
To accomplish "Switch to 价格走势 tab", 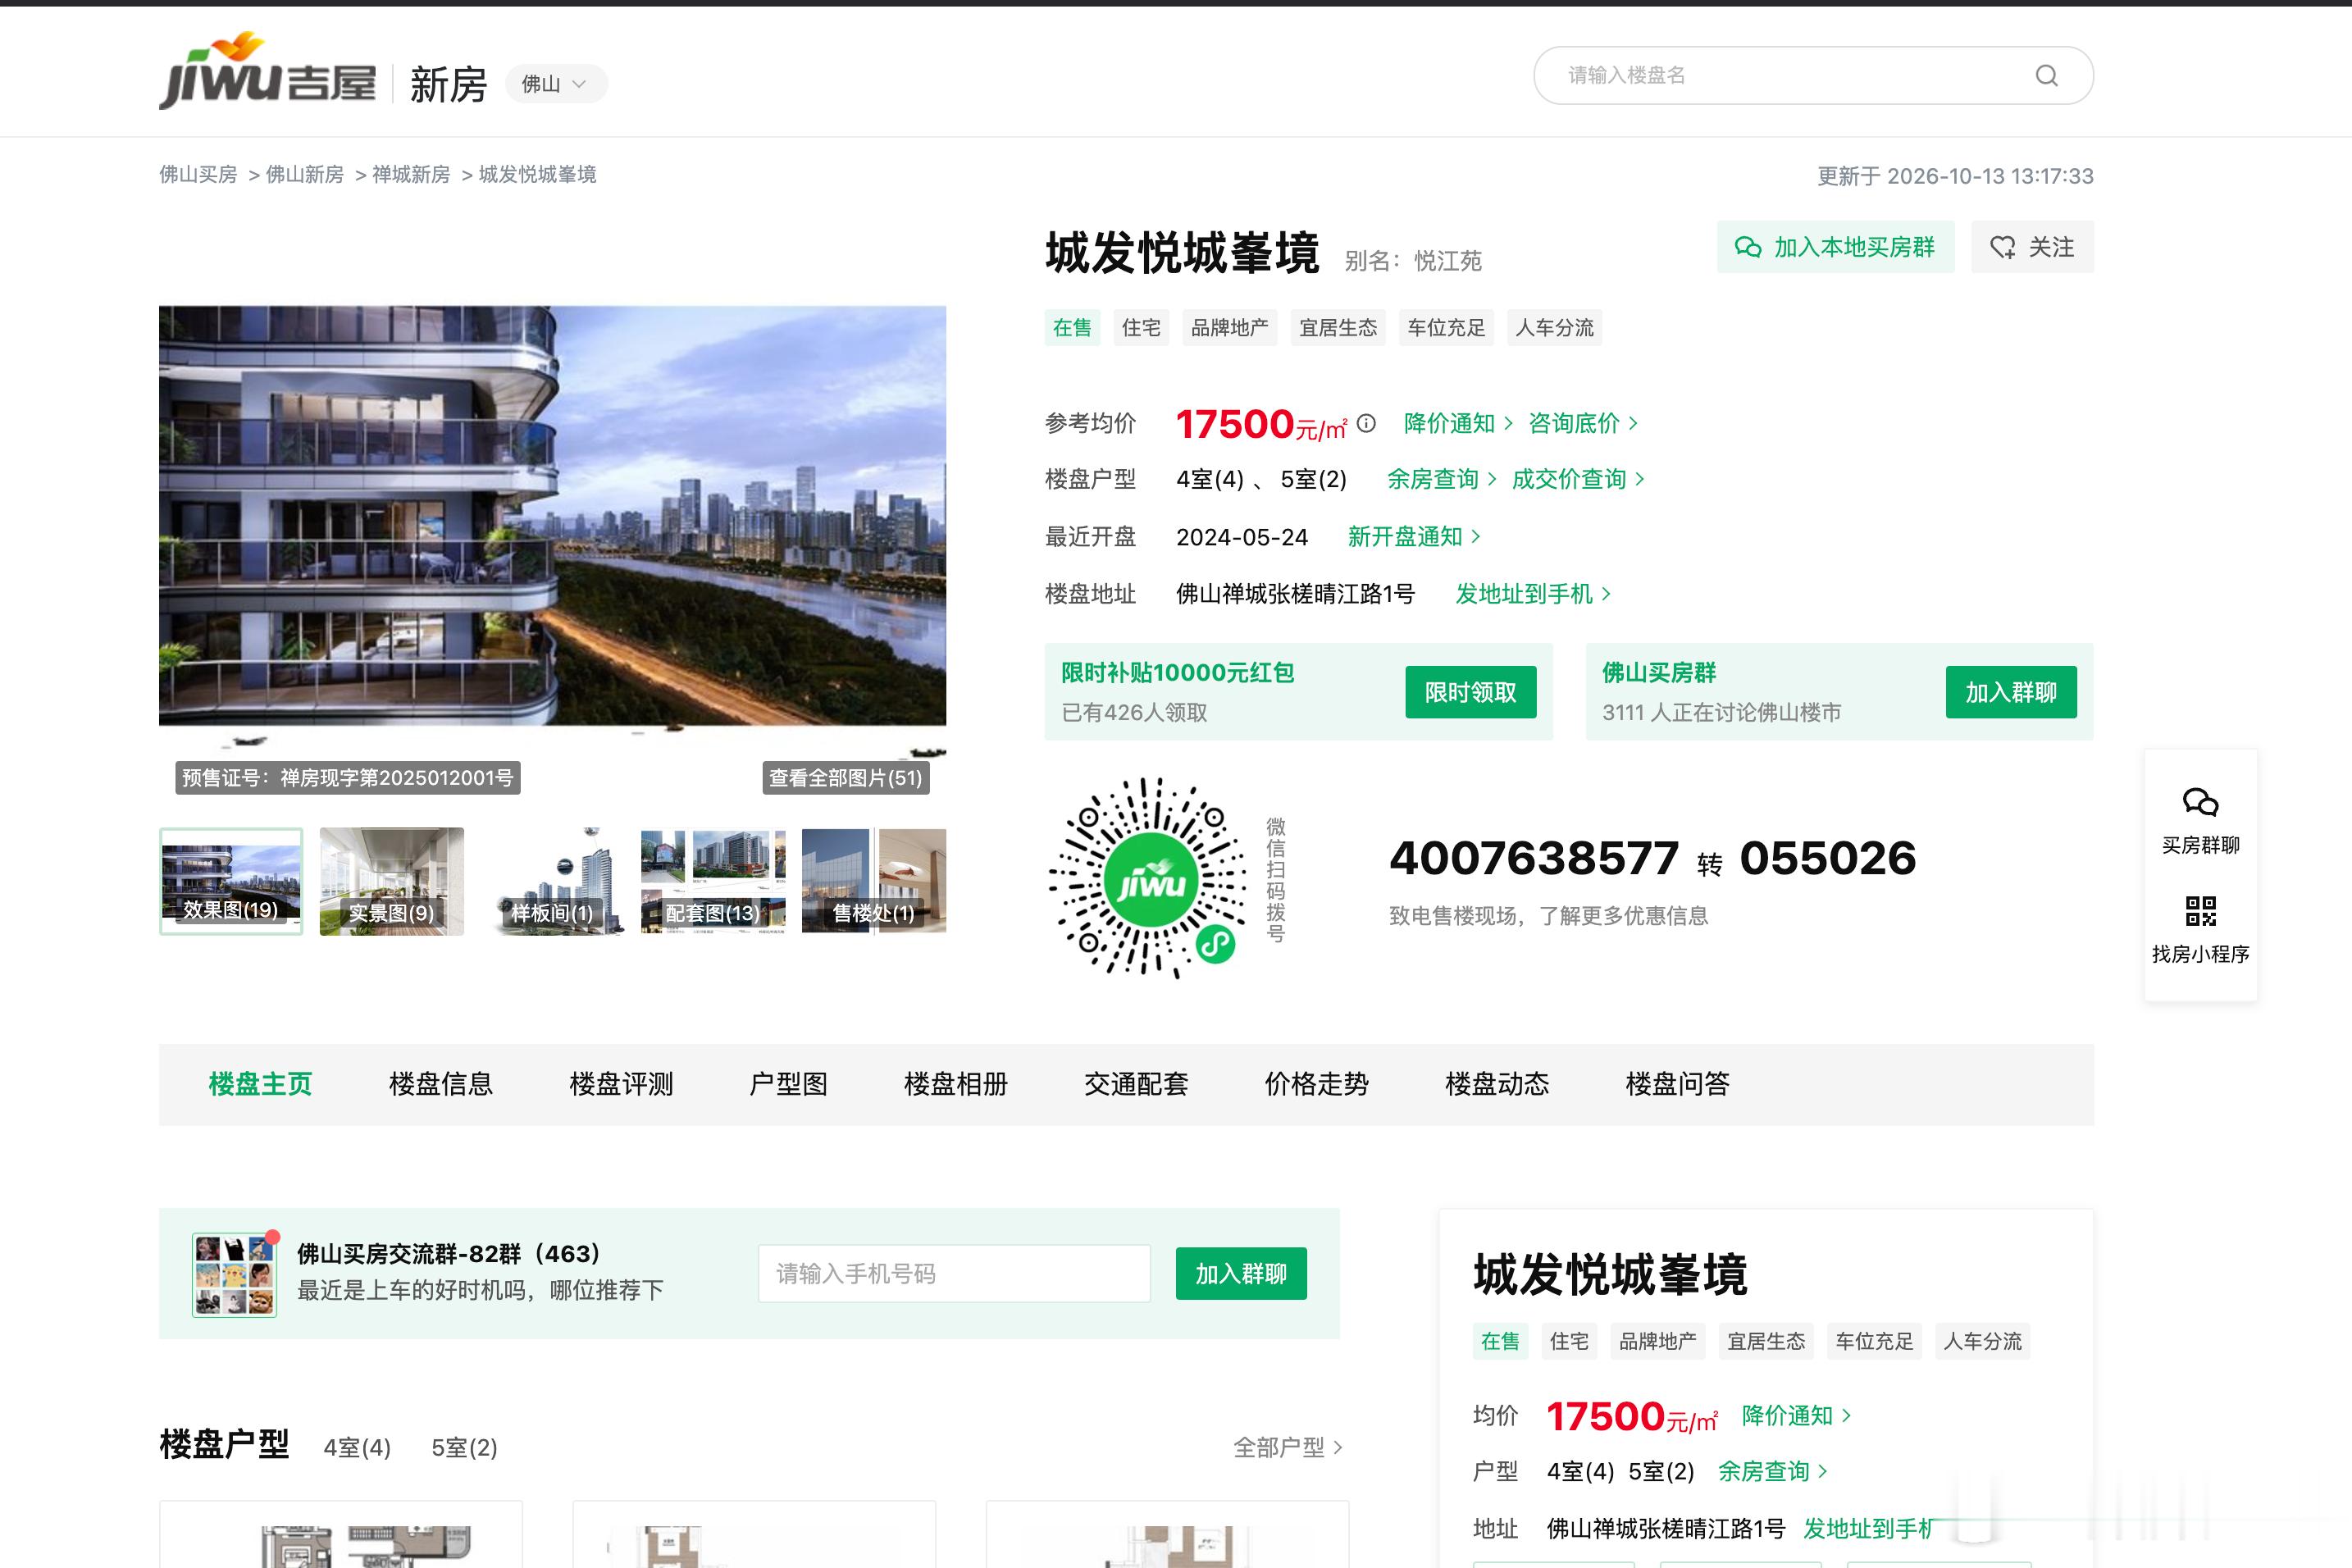I will (x=1317, y=1084).
